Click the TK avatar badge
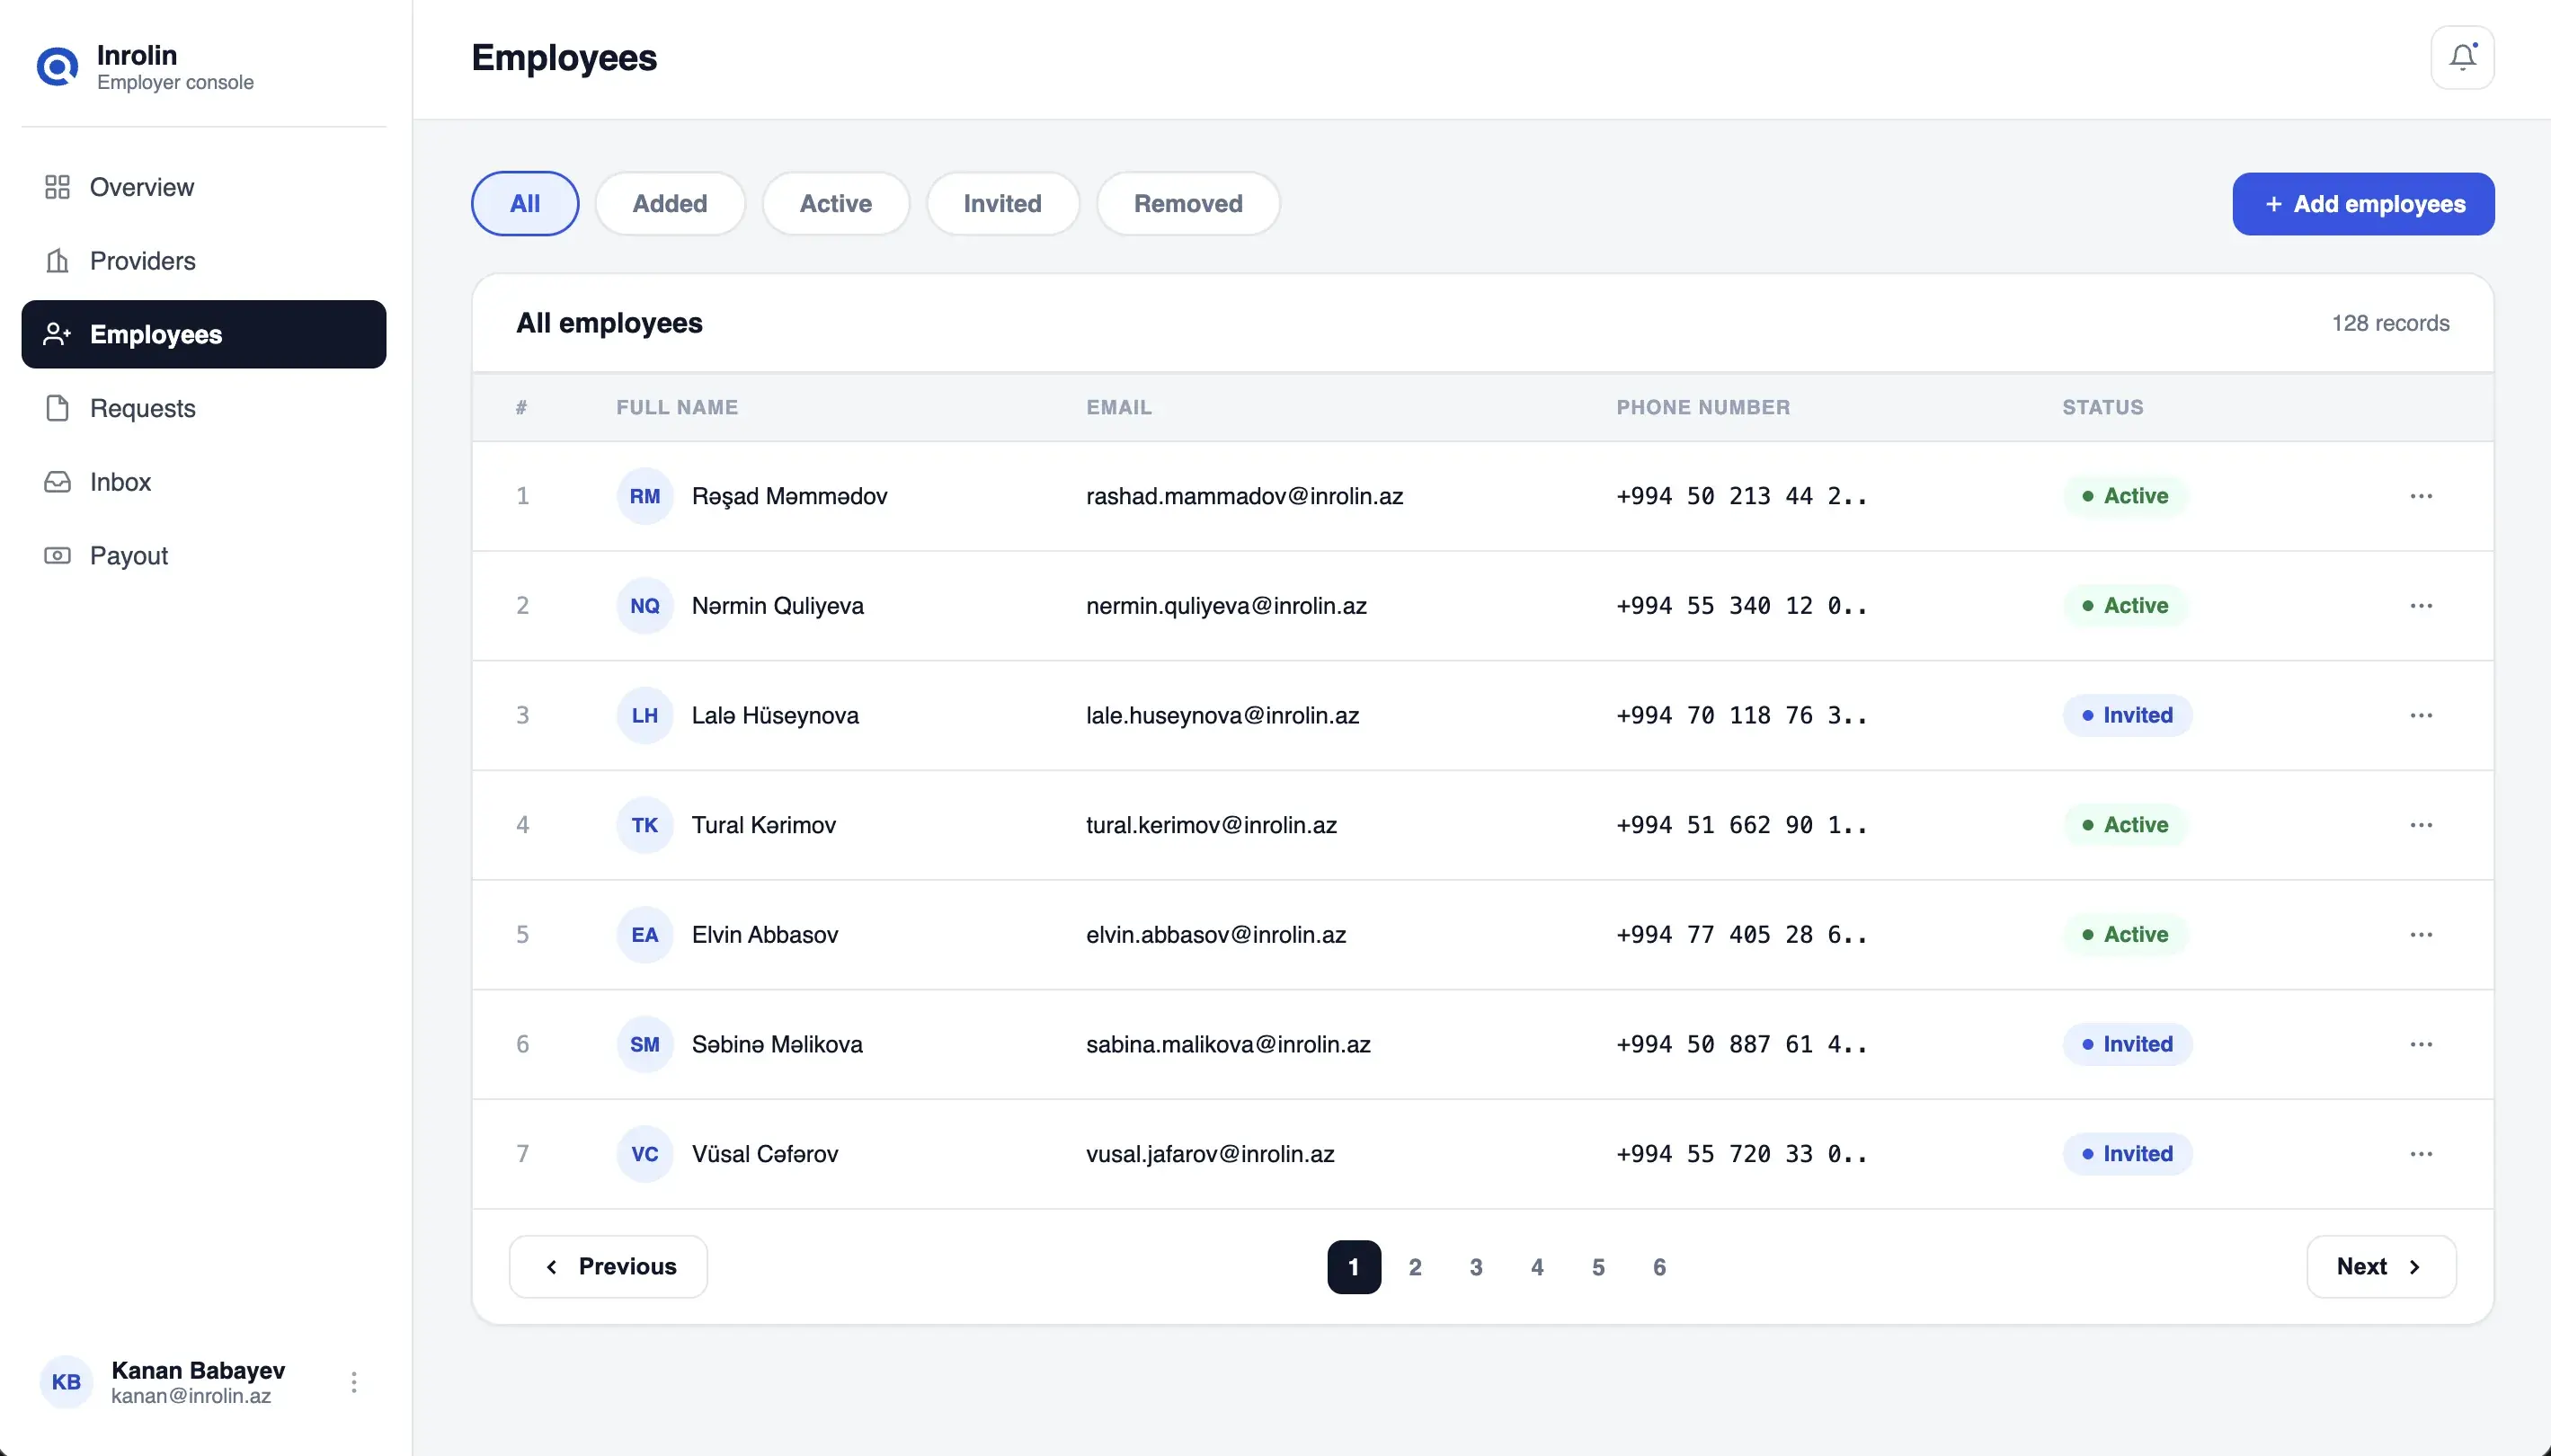Screen dimensions: 2551x1456 [645, 825]
